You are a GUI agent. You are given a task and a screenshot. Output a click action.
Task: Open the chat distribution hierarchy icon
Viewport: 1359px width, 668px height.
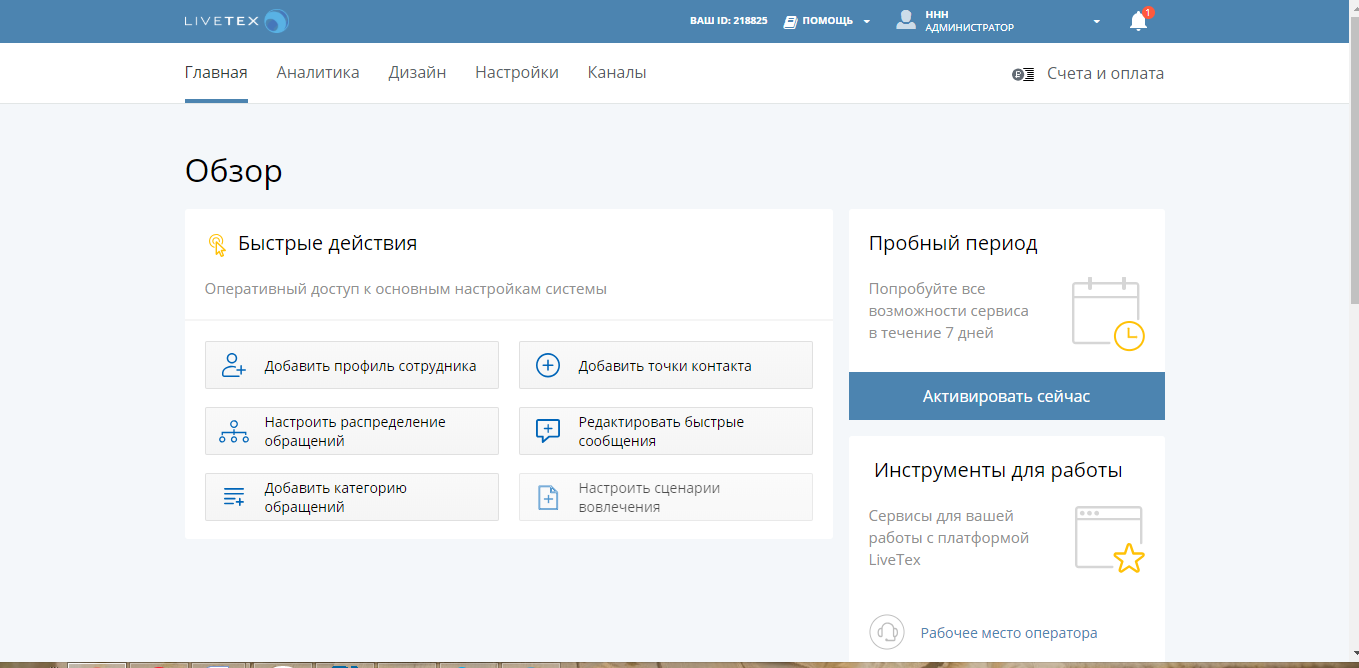click(232, 430)
